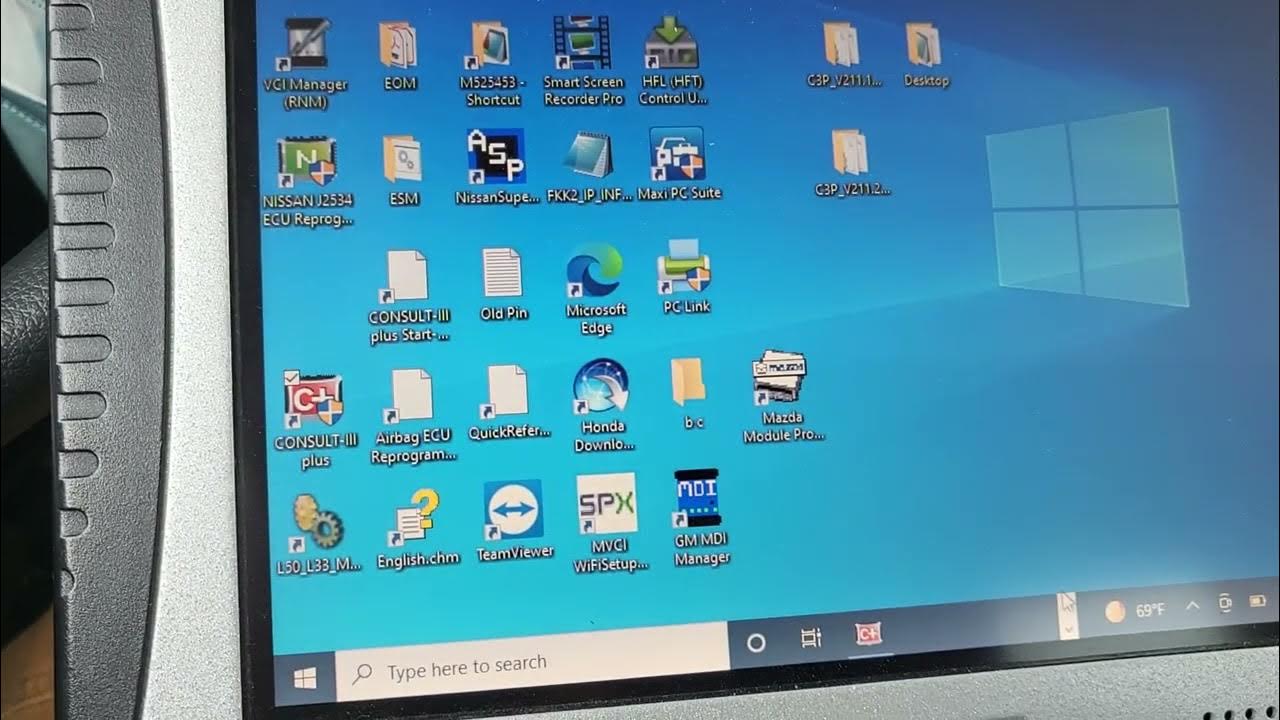The width and height of the screenshot is (1280, 720).
Task: Launch GM MDI Manager
Action: (700, 519)
